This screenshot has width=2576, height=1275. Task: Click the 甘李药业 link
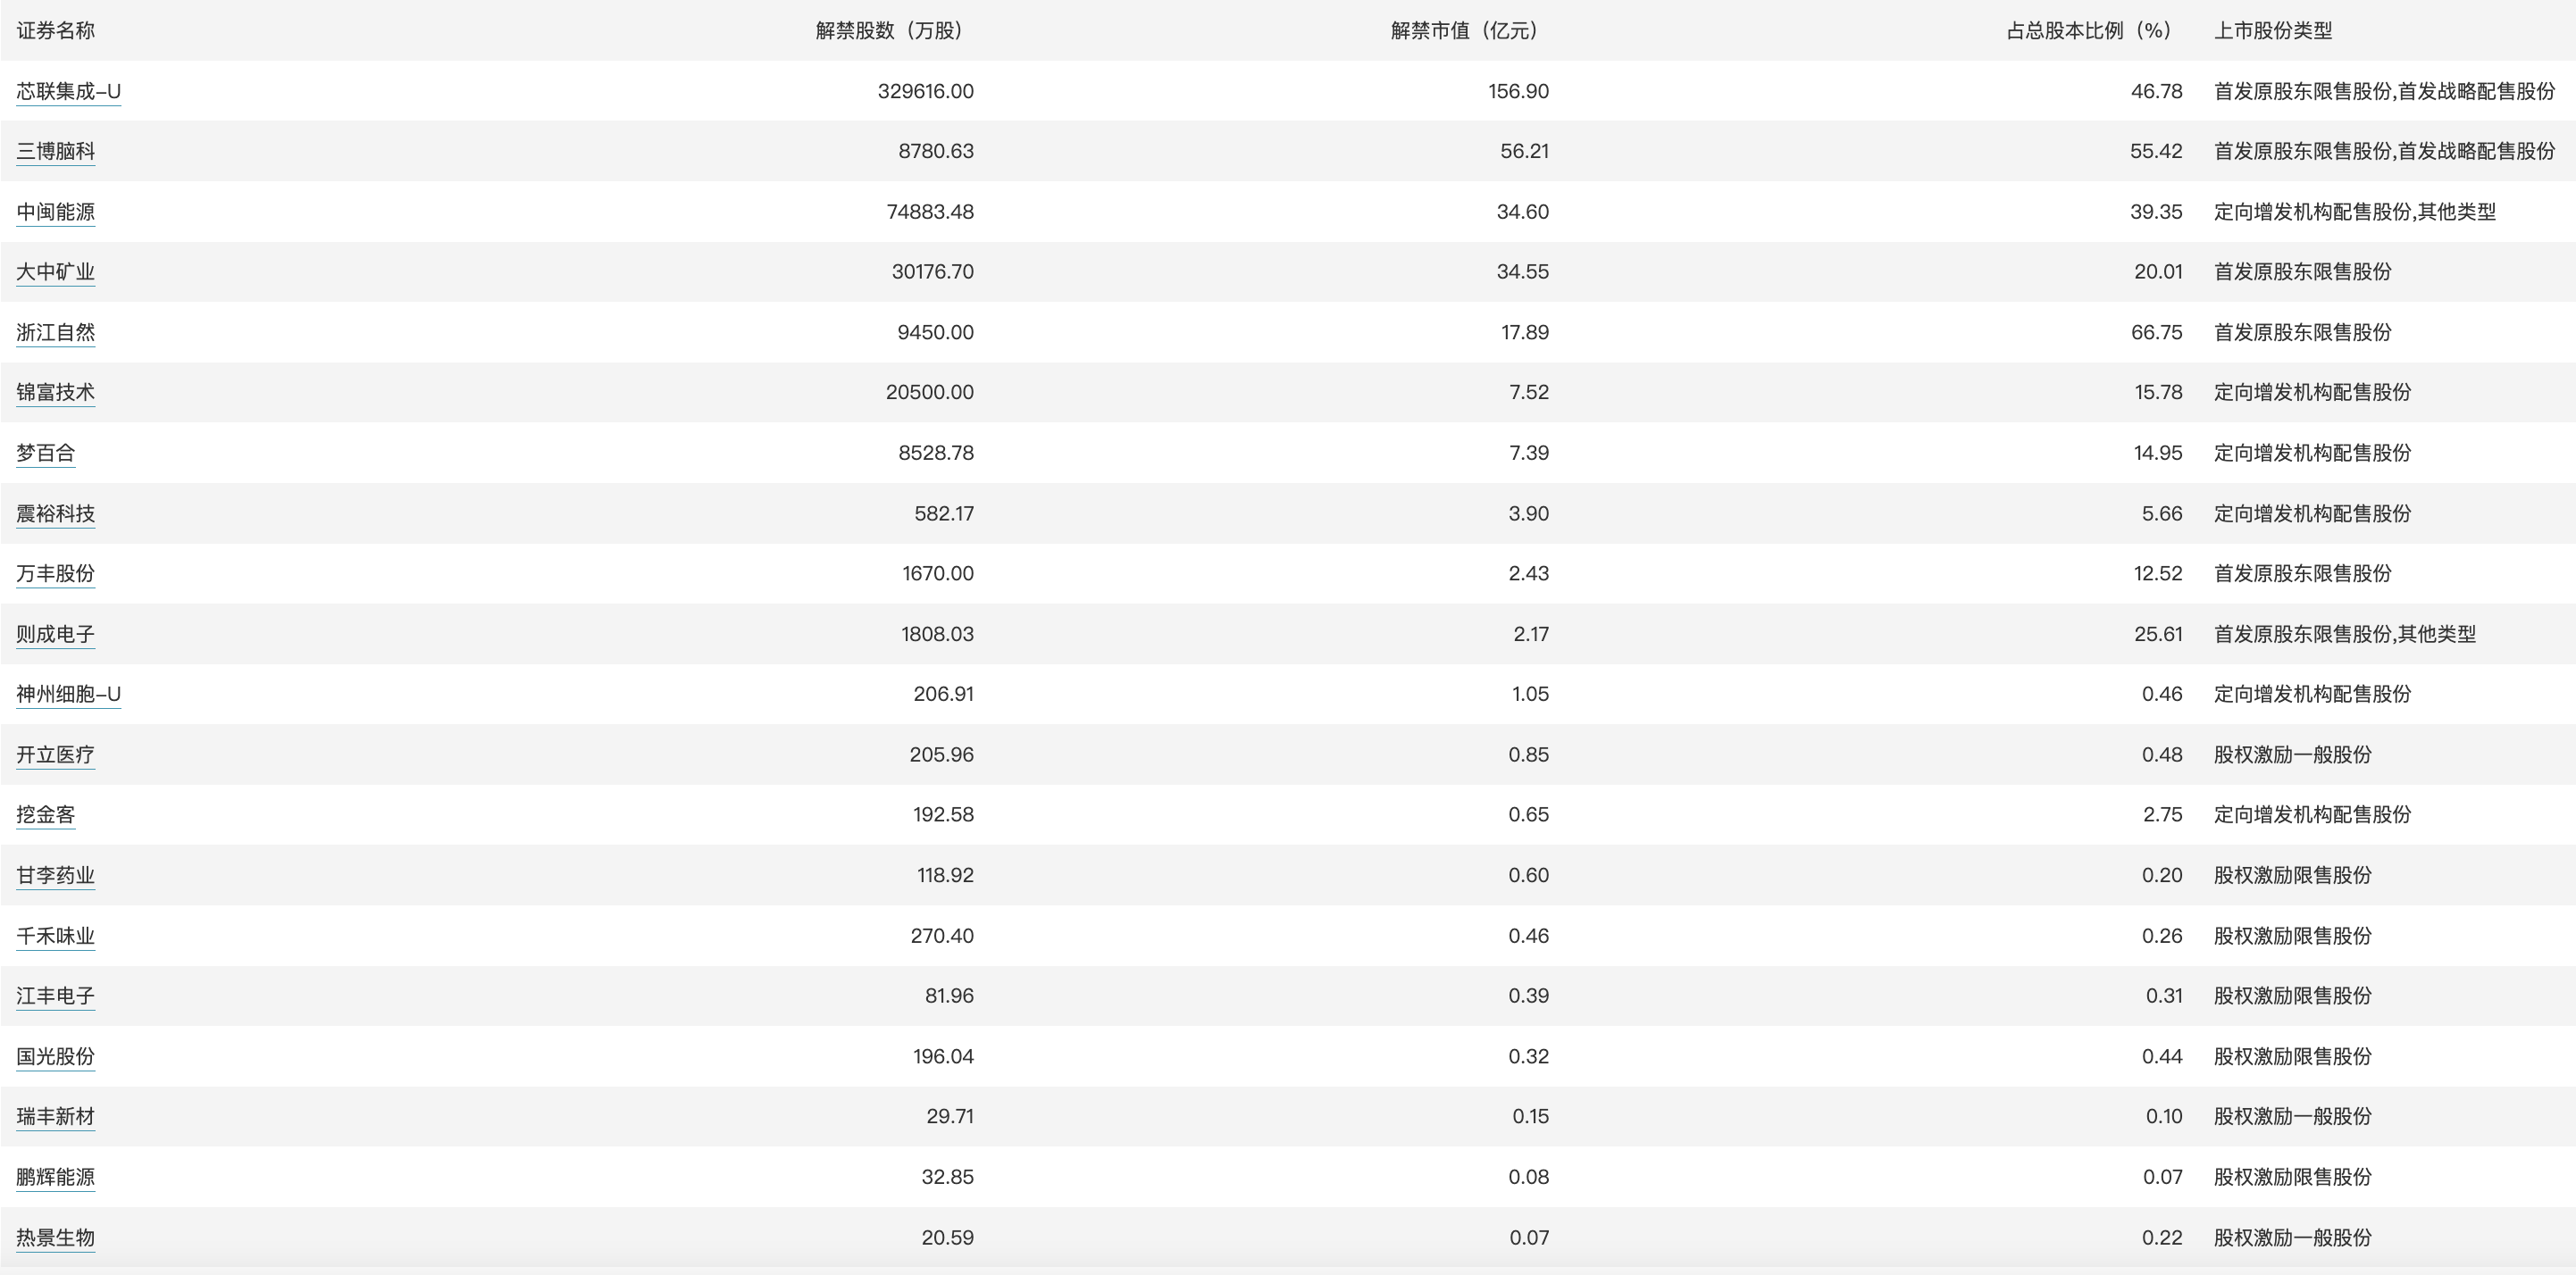55,875
